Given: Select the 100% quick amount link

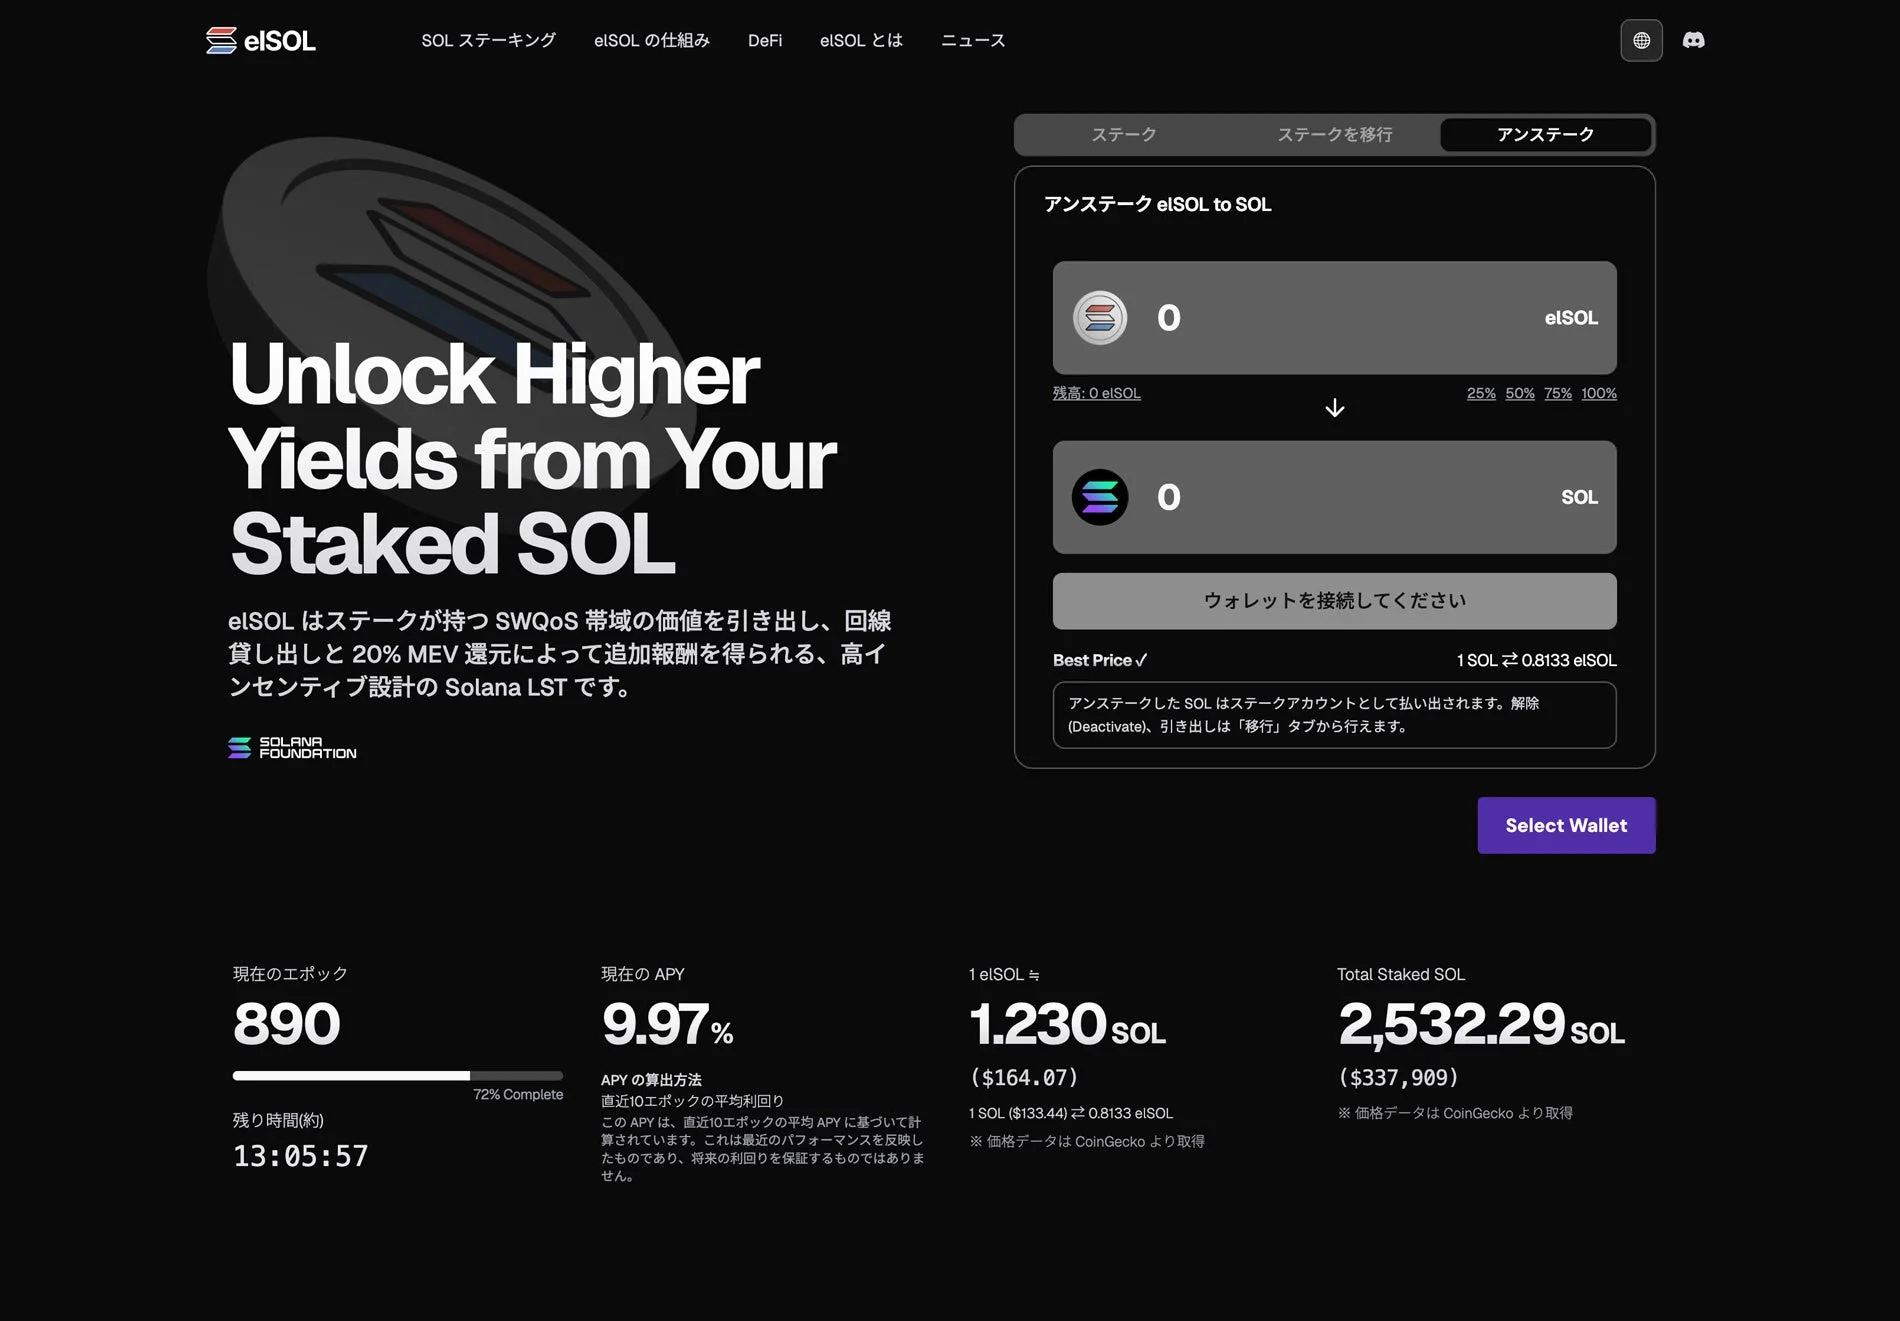Looking at the screenshot, I should pos(1598,393).
